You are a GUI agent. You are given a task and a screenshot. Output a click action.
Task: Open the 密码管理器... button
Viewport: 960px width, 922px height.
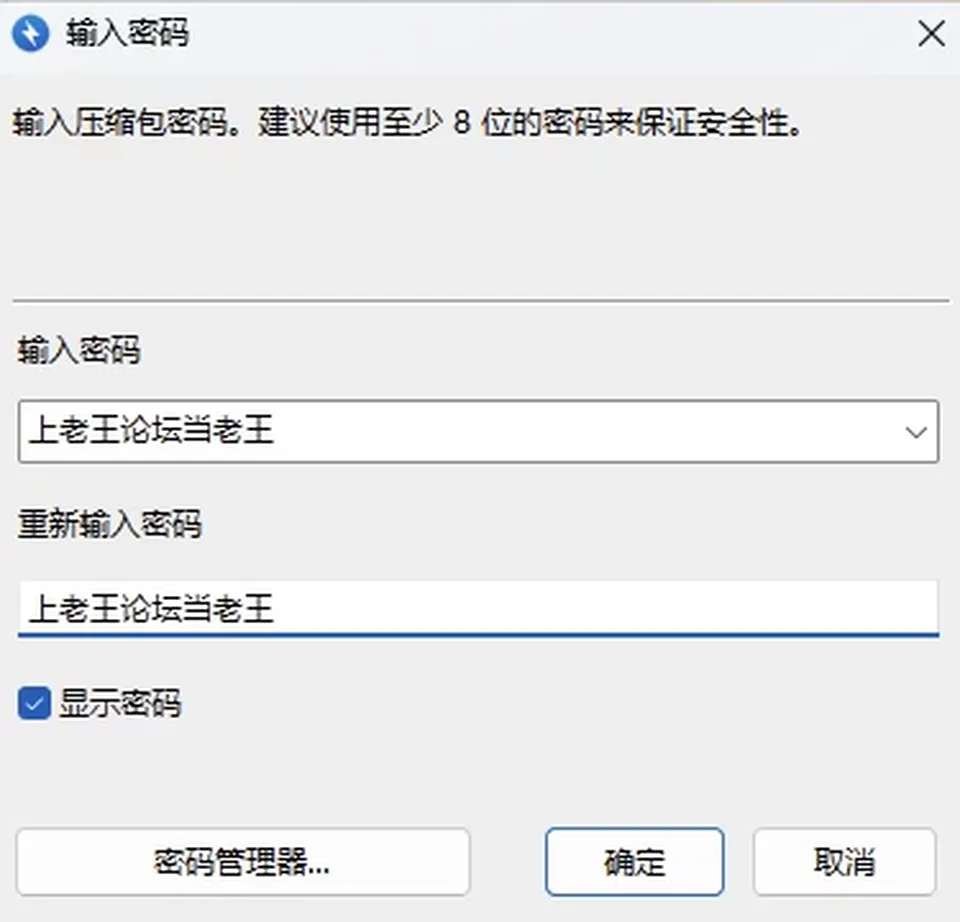(x=243, y=862)
